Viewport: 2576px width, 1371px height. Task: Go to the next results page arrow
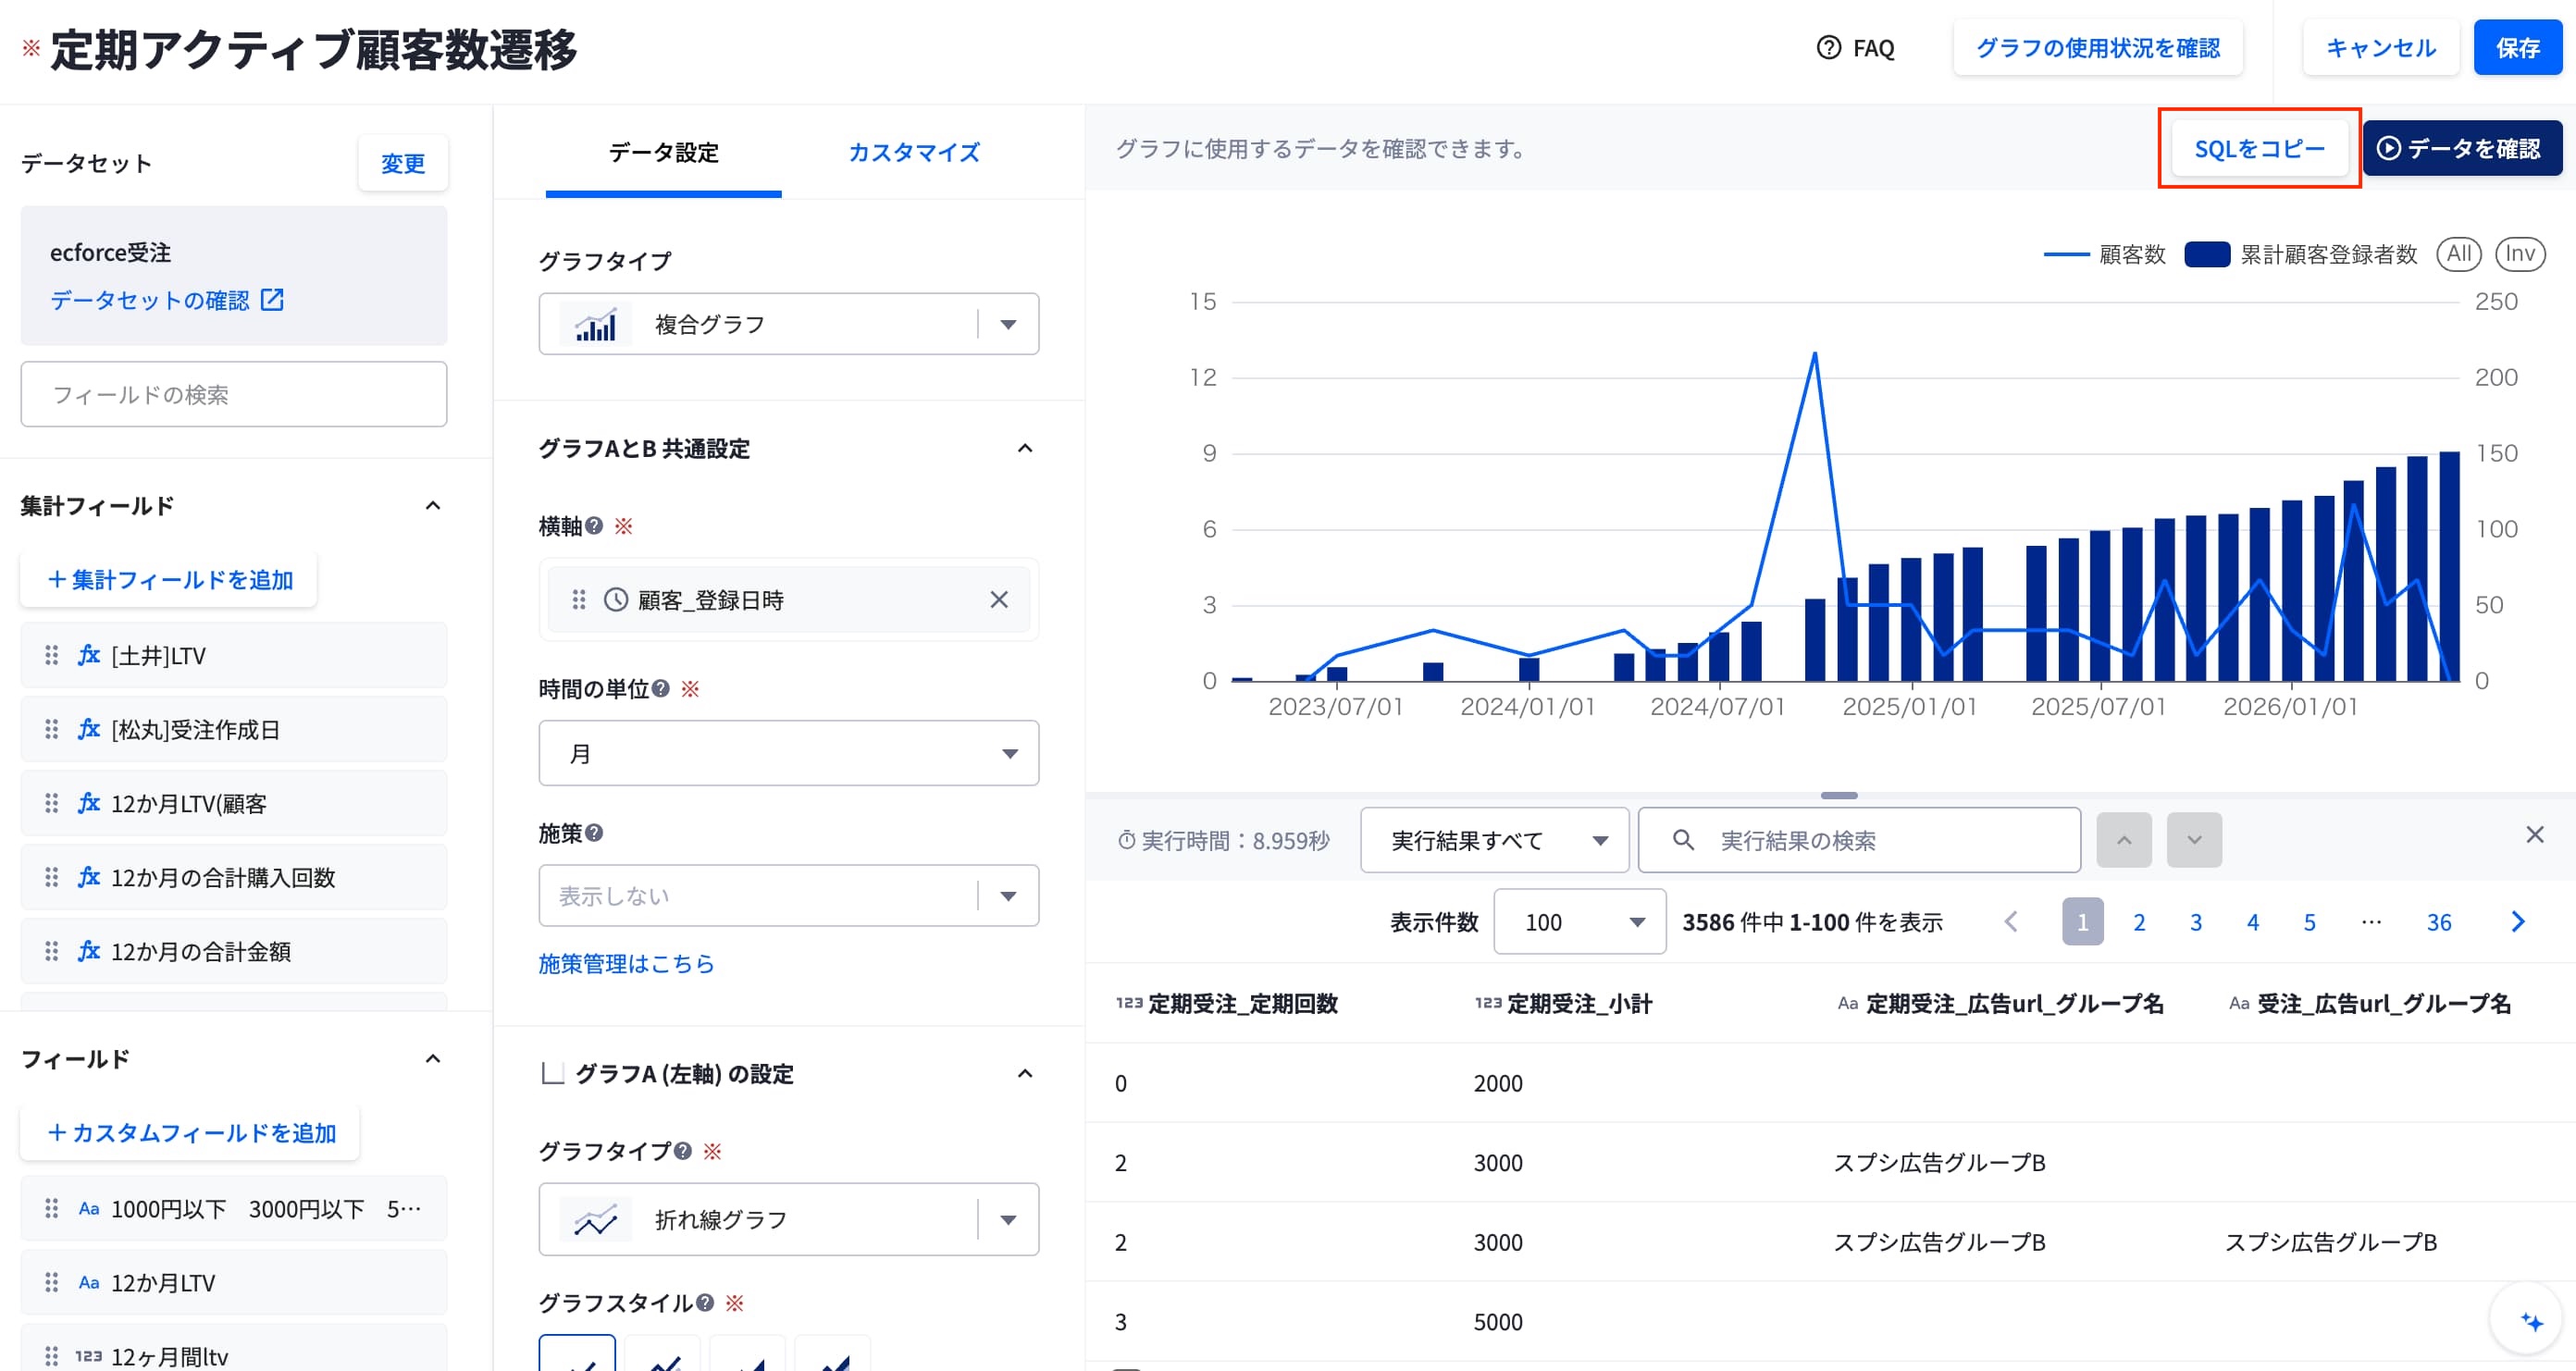click(x=2518, y=922)
